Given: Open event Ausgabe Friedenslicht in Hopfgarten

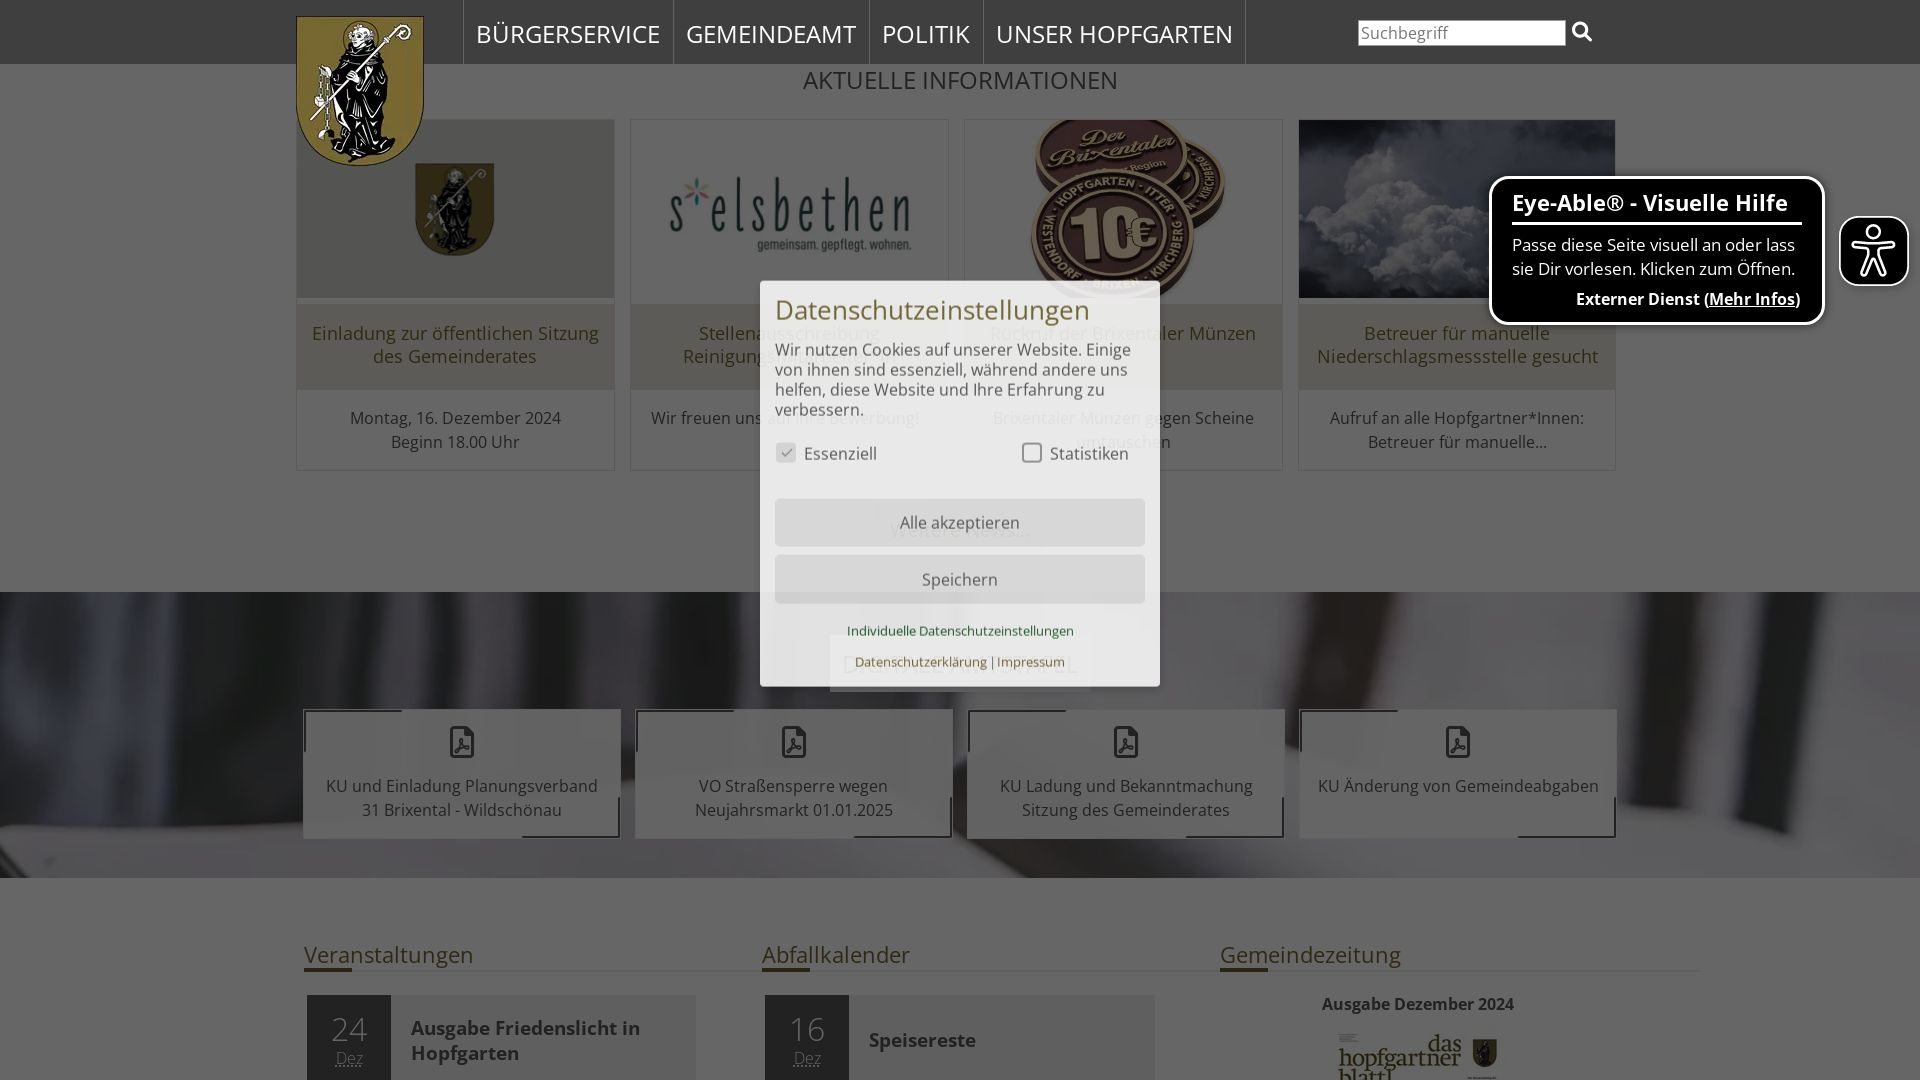Looking at the screenshot, I should (525, 1040).
